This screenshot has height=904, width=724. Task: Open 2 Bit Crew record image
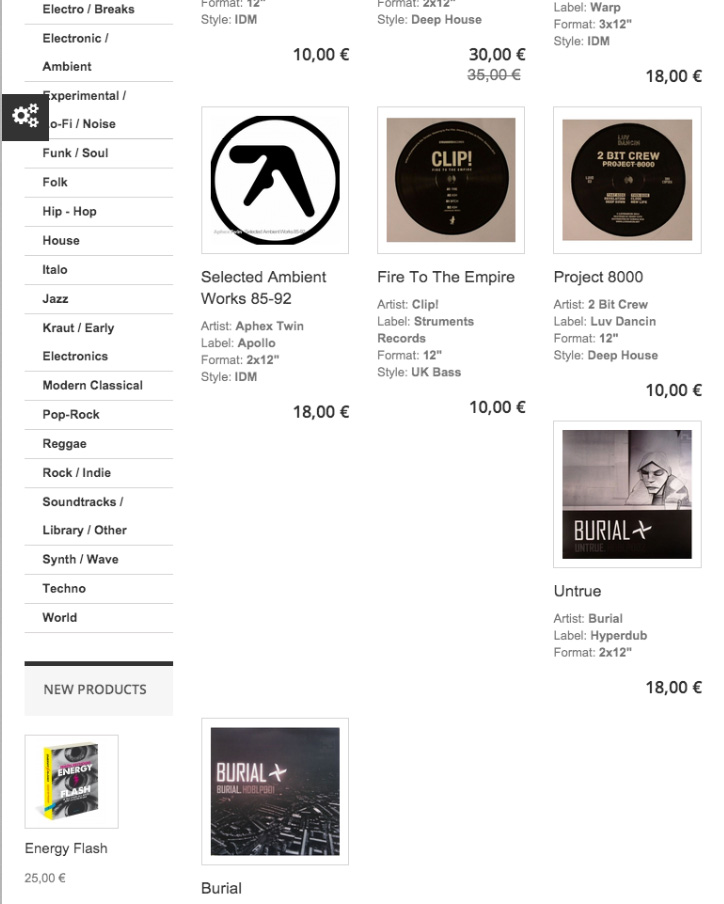627,180
